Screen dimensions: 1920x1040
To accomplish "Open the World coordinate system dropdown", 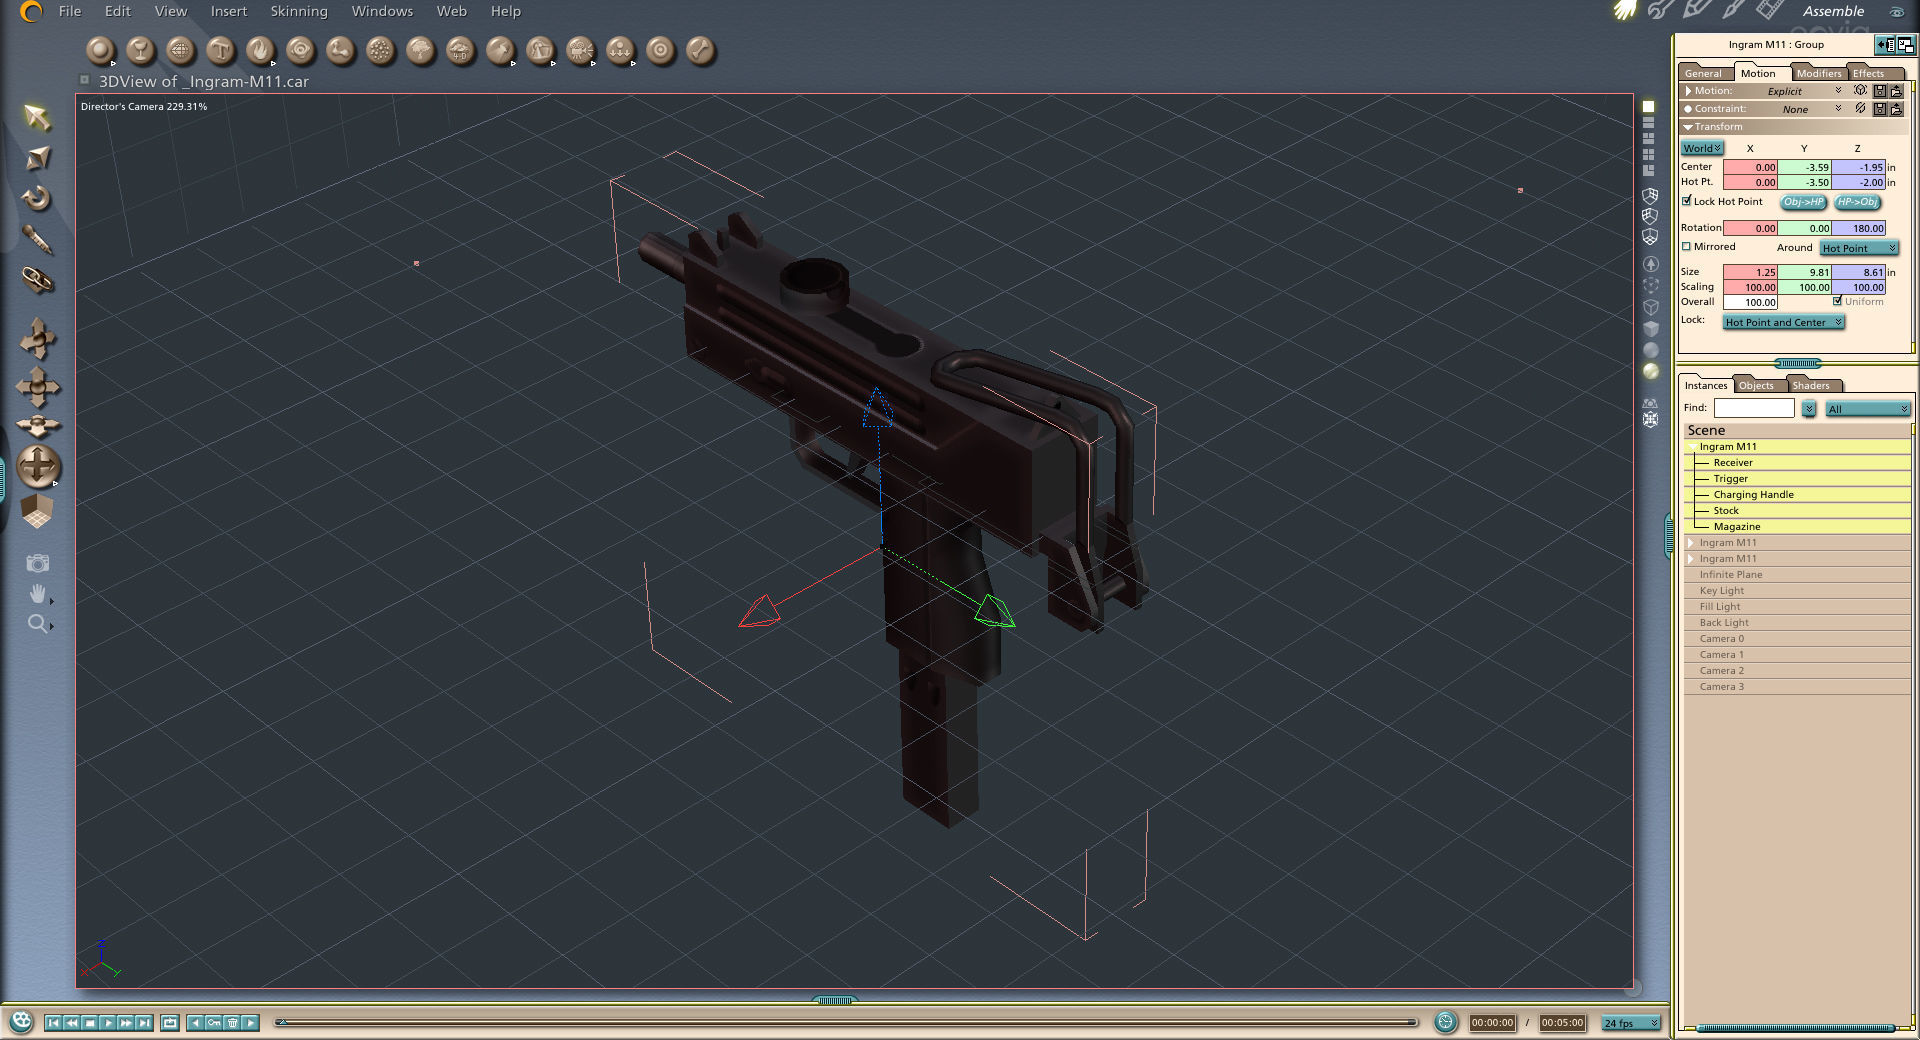I will [1702, 148].
